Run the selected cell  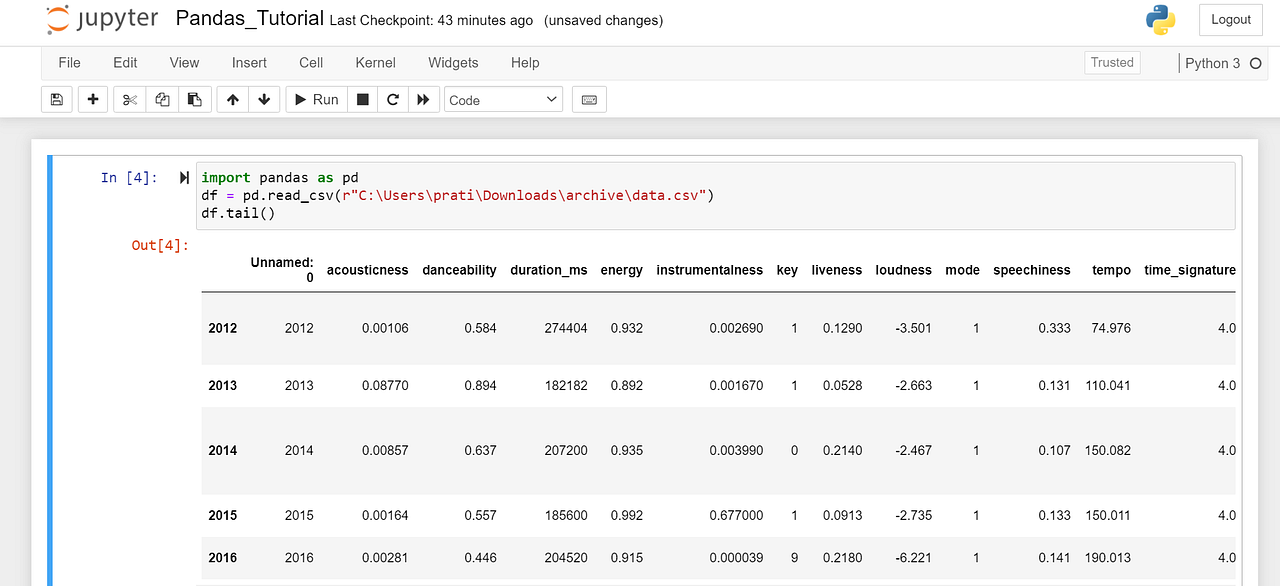point(315,99)
